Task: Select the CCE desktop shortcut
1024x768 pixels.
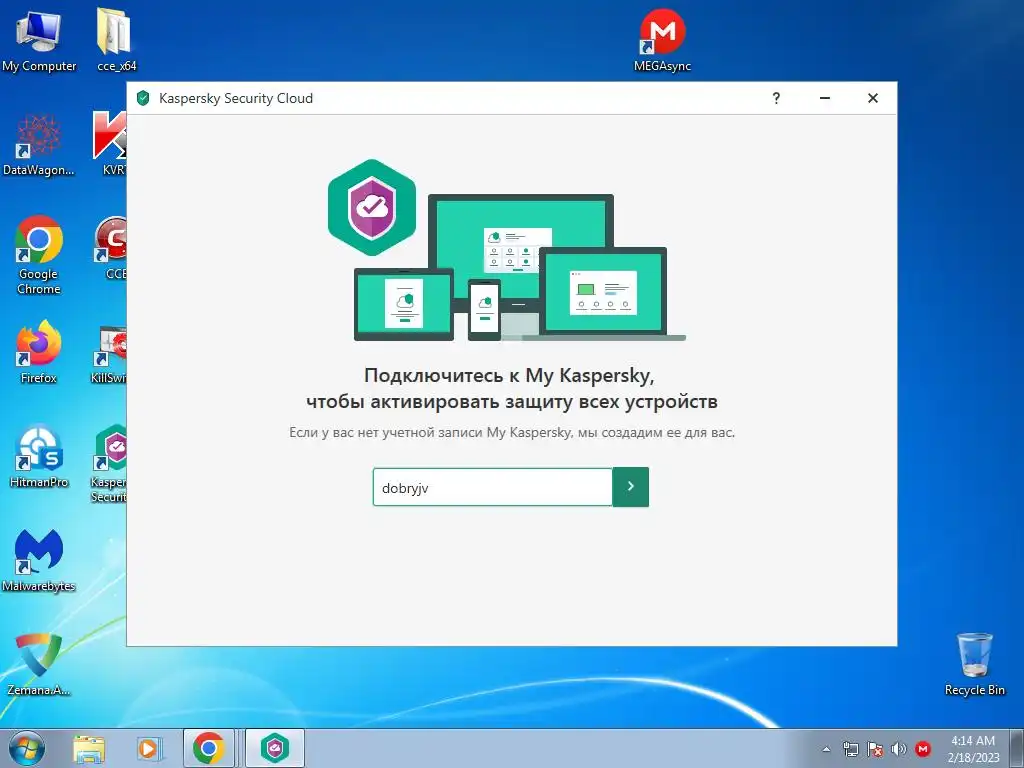Action: 110,248
